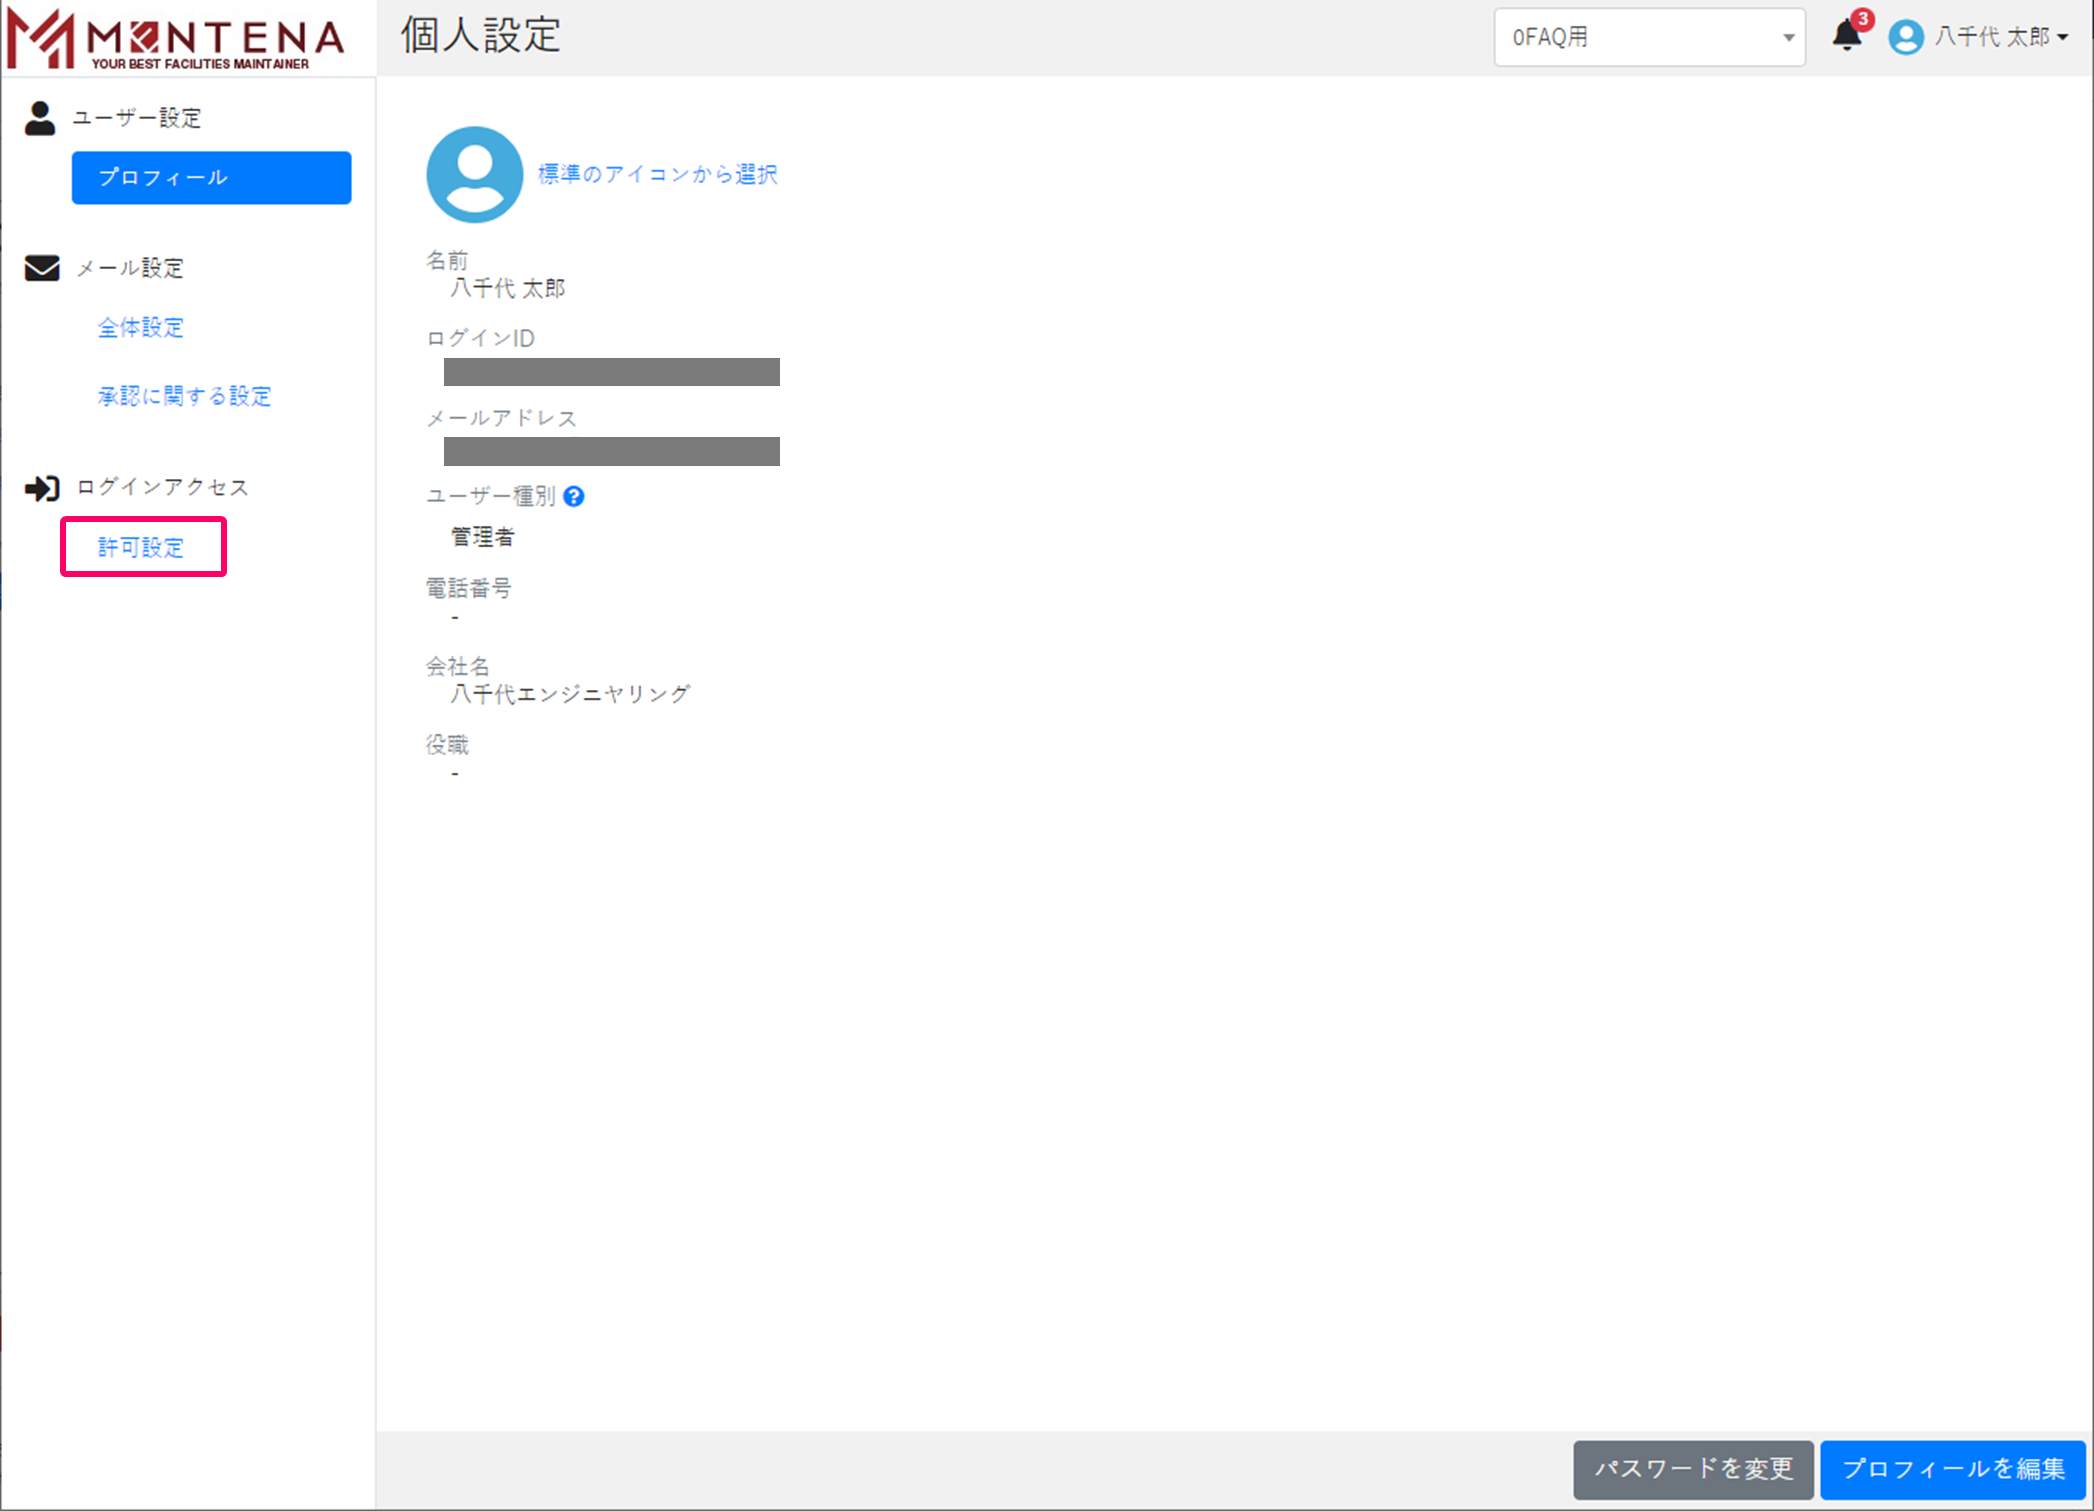
Task: Open the notification bell
Action: point(1845,37)
